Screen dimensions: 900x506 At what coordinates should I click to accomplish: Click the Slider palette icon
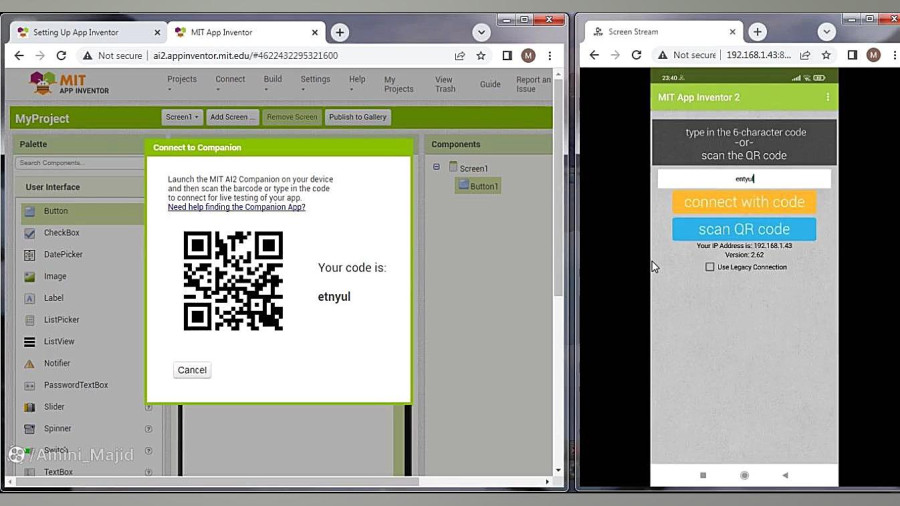click(x=29, y=407)
